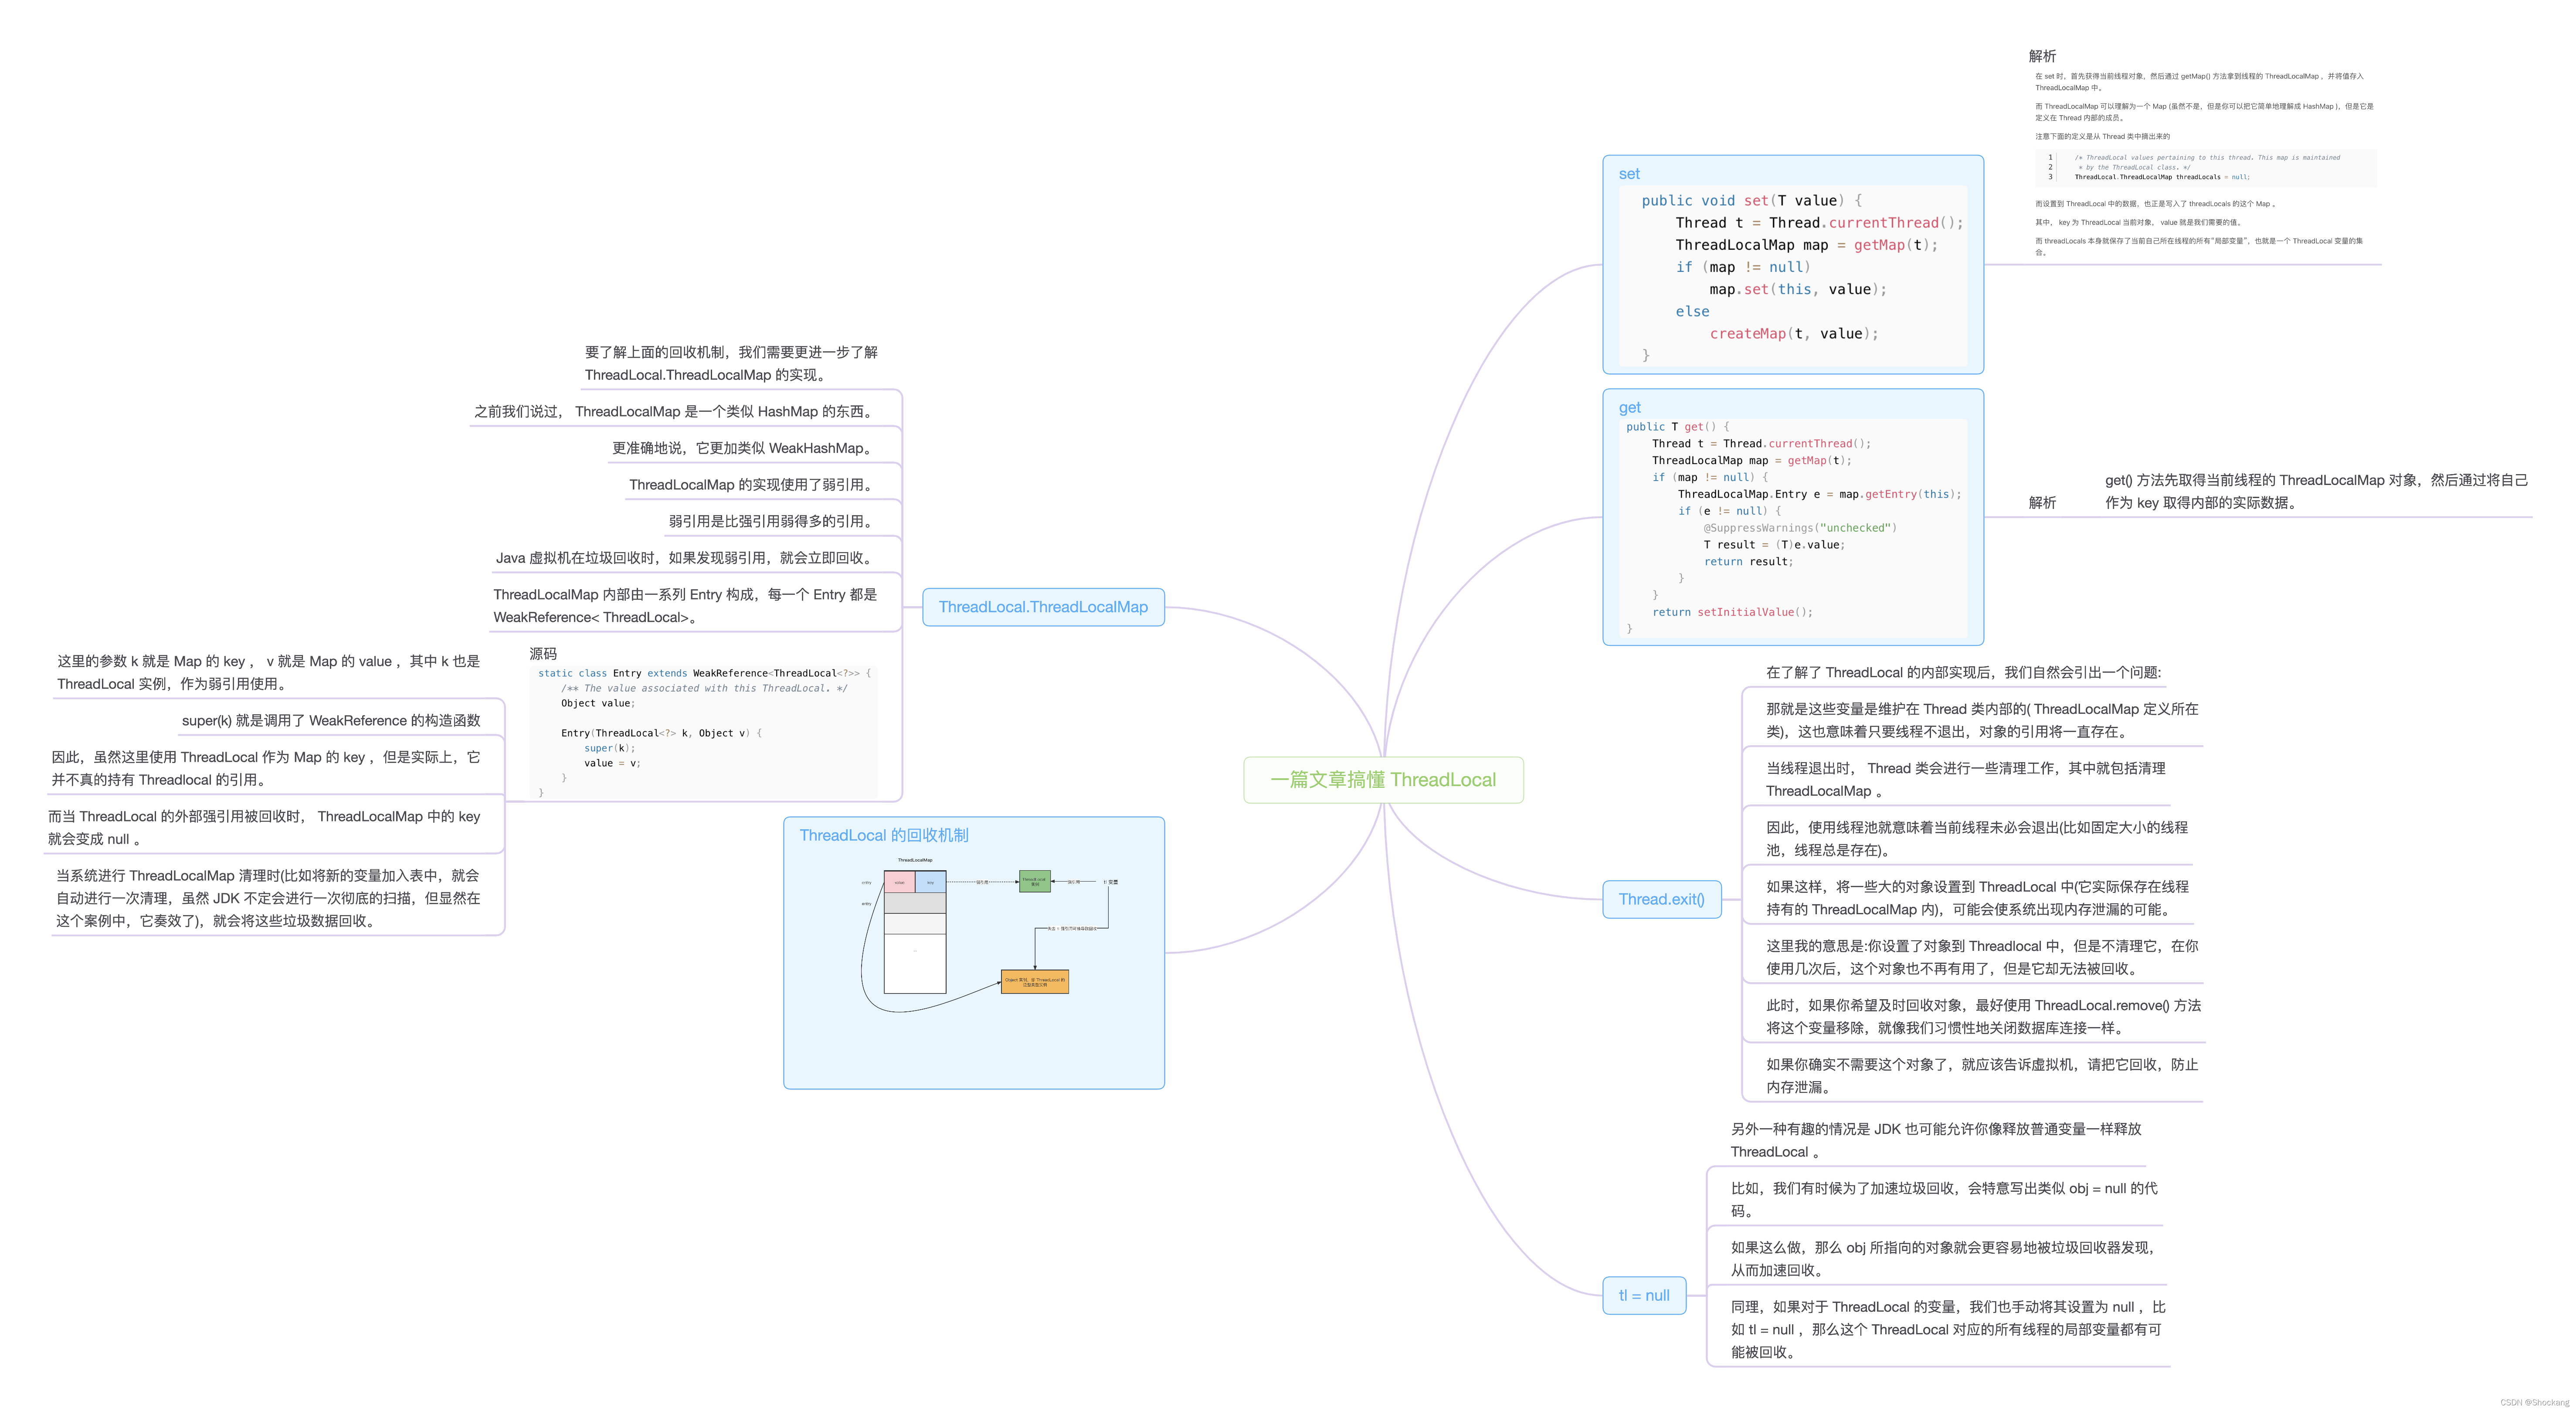
Task: Click the threadLocals code snippet in set notes
Action: [2205, 167]
